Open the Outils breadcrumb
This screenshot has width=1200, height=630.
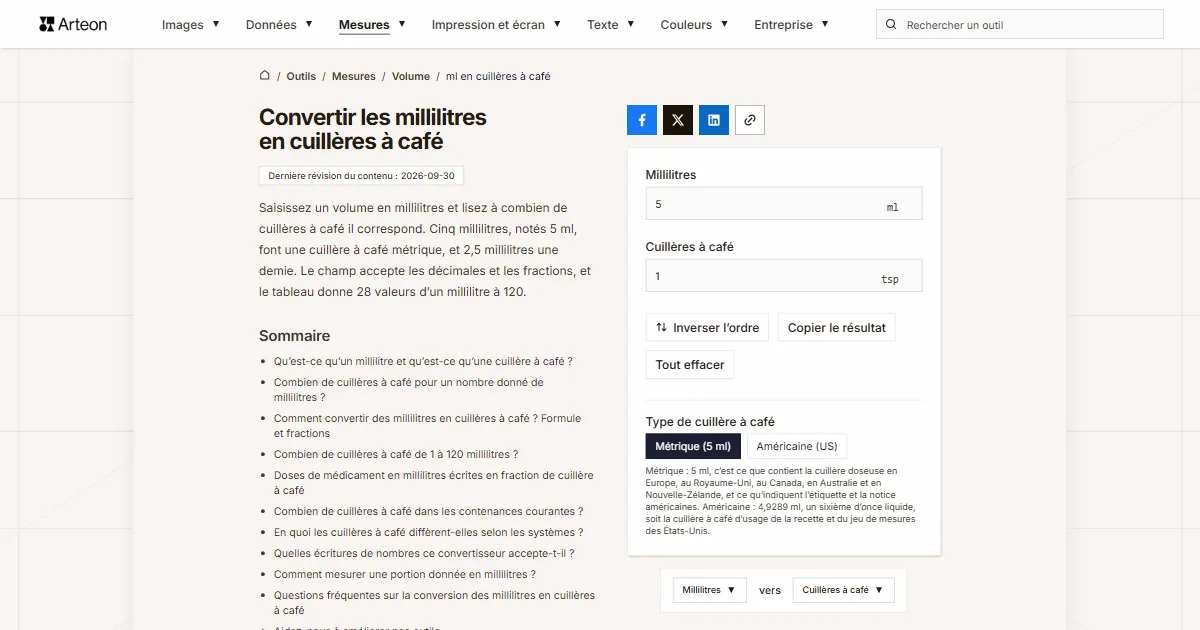pos(301,76)
